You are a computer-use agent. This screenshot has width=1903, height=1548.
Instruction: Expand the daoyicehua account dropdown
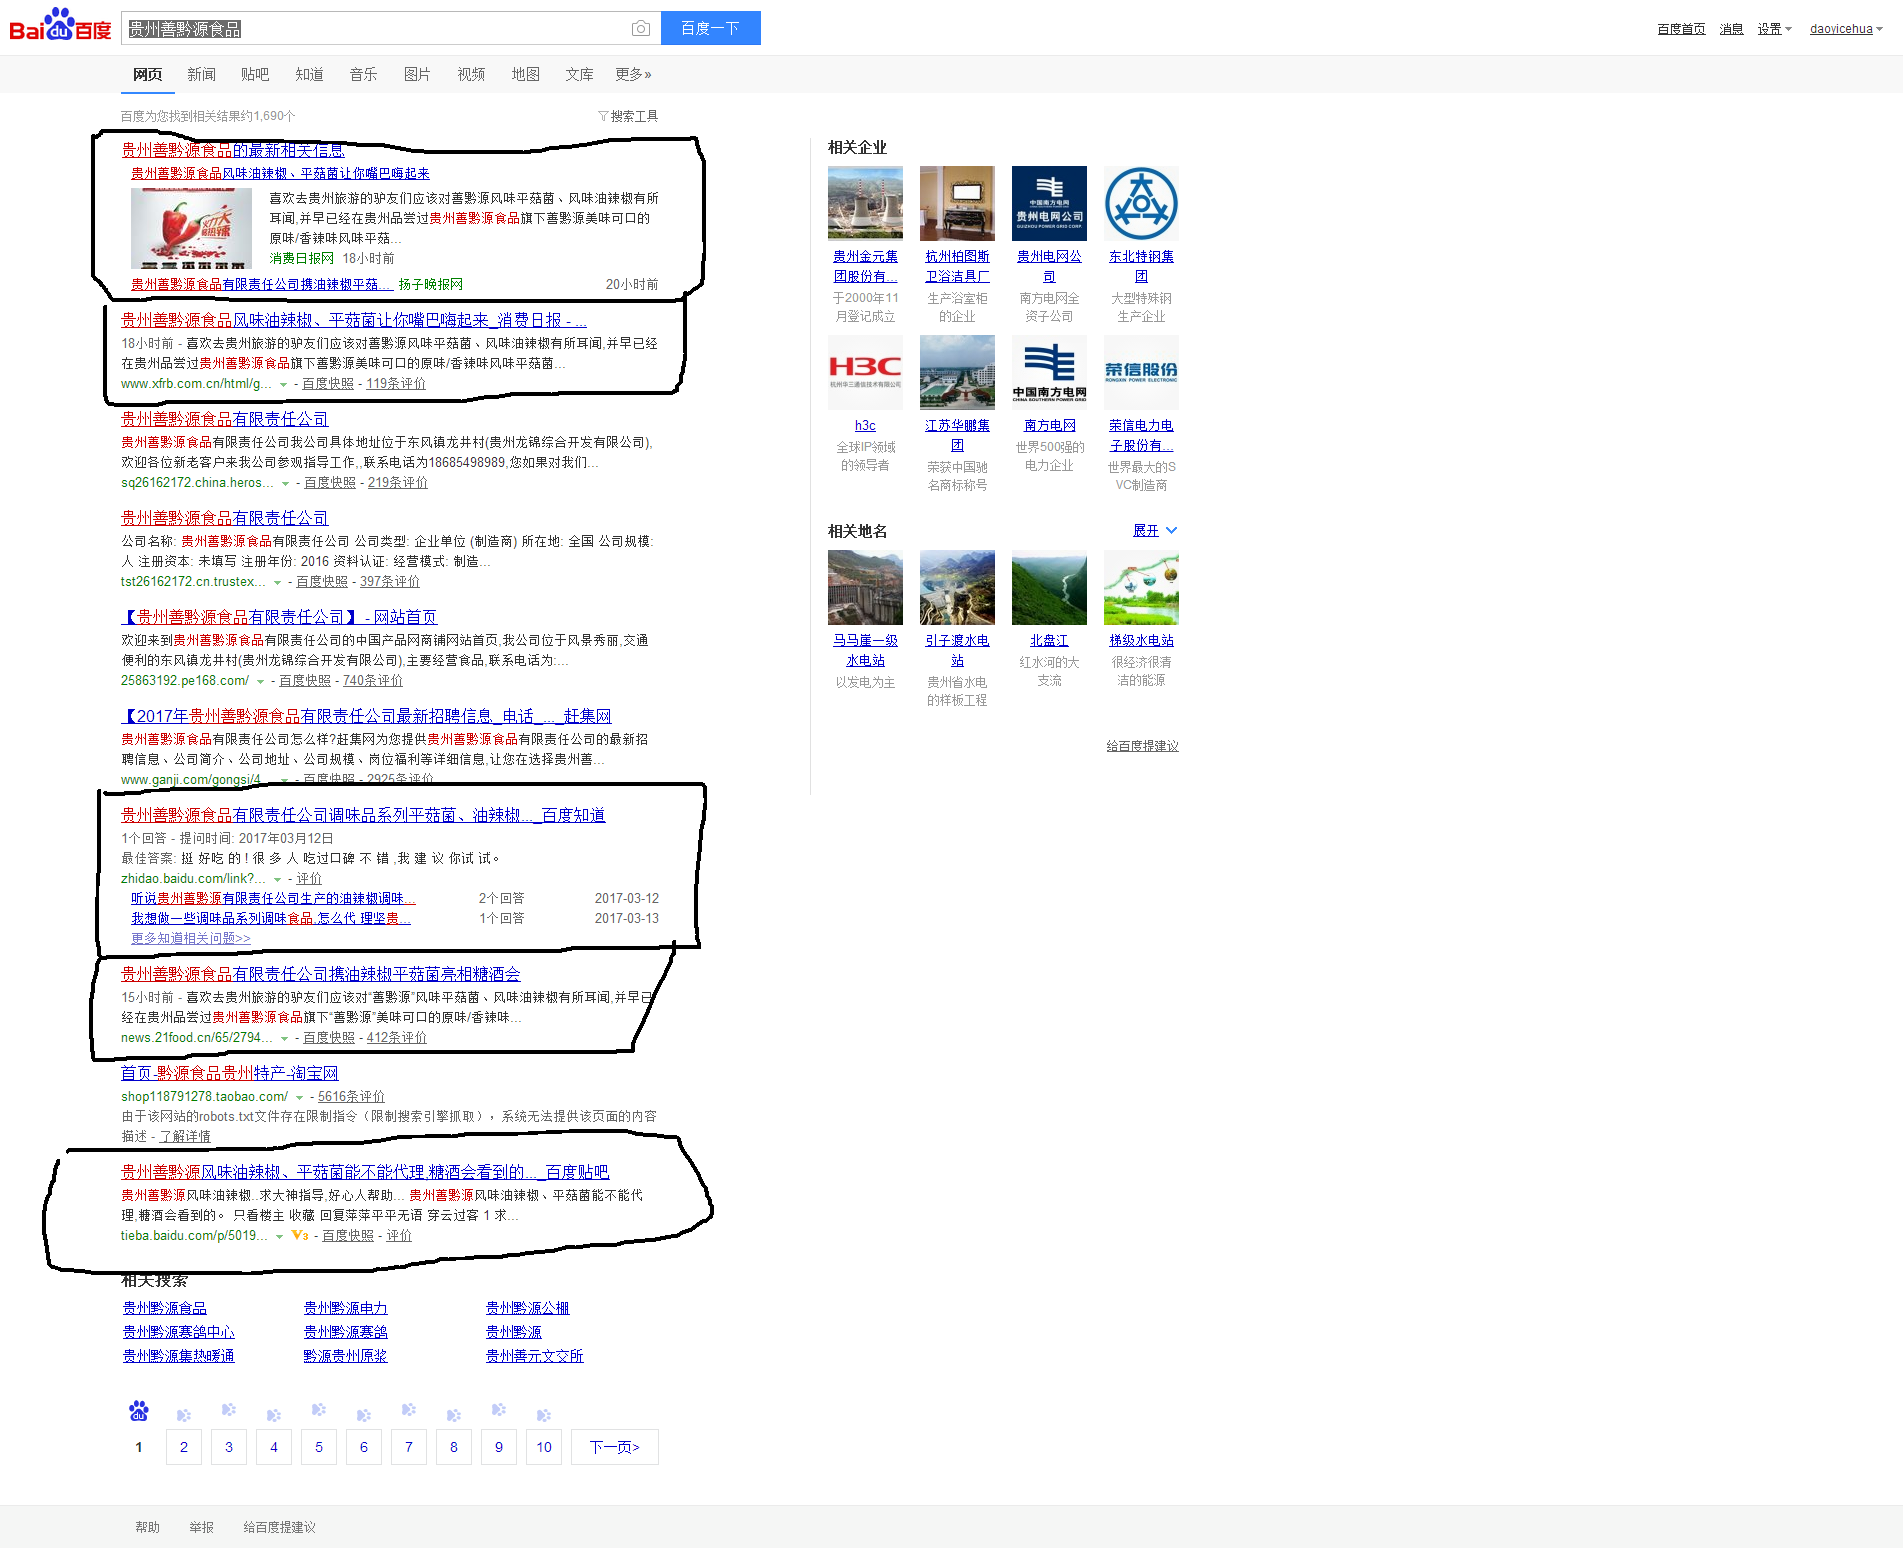click(1846, 29)
